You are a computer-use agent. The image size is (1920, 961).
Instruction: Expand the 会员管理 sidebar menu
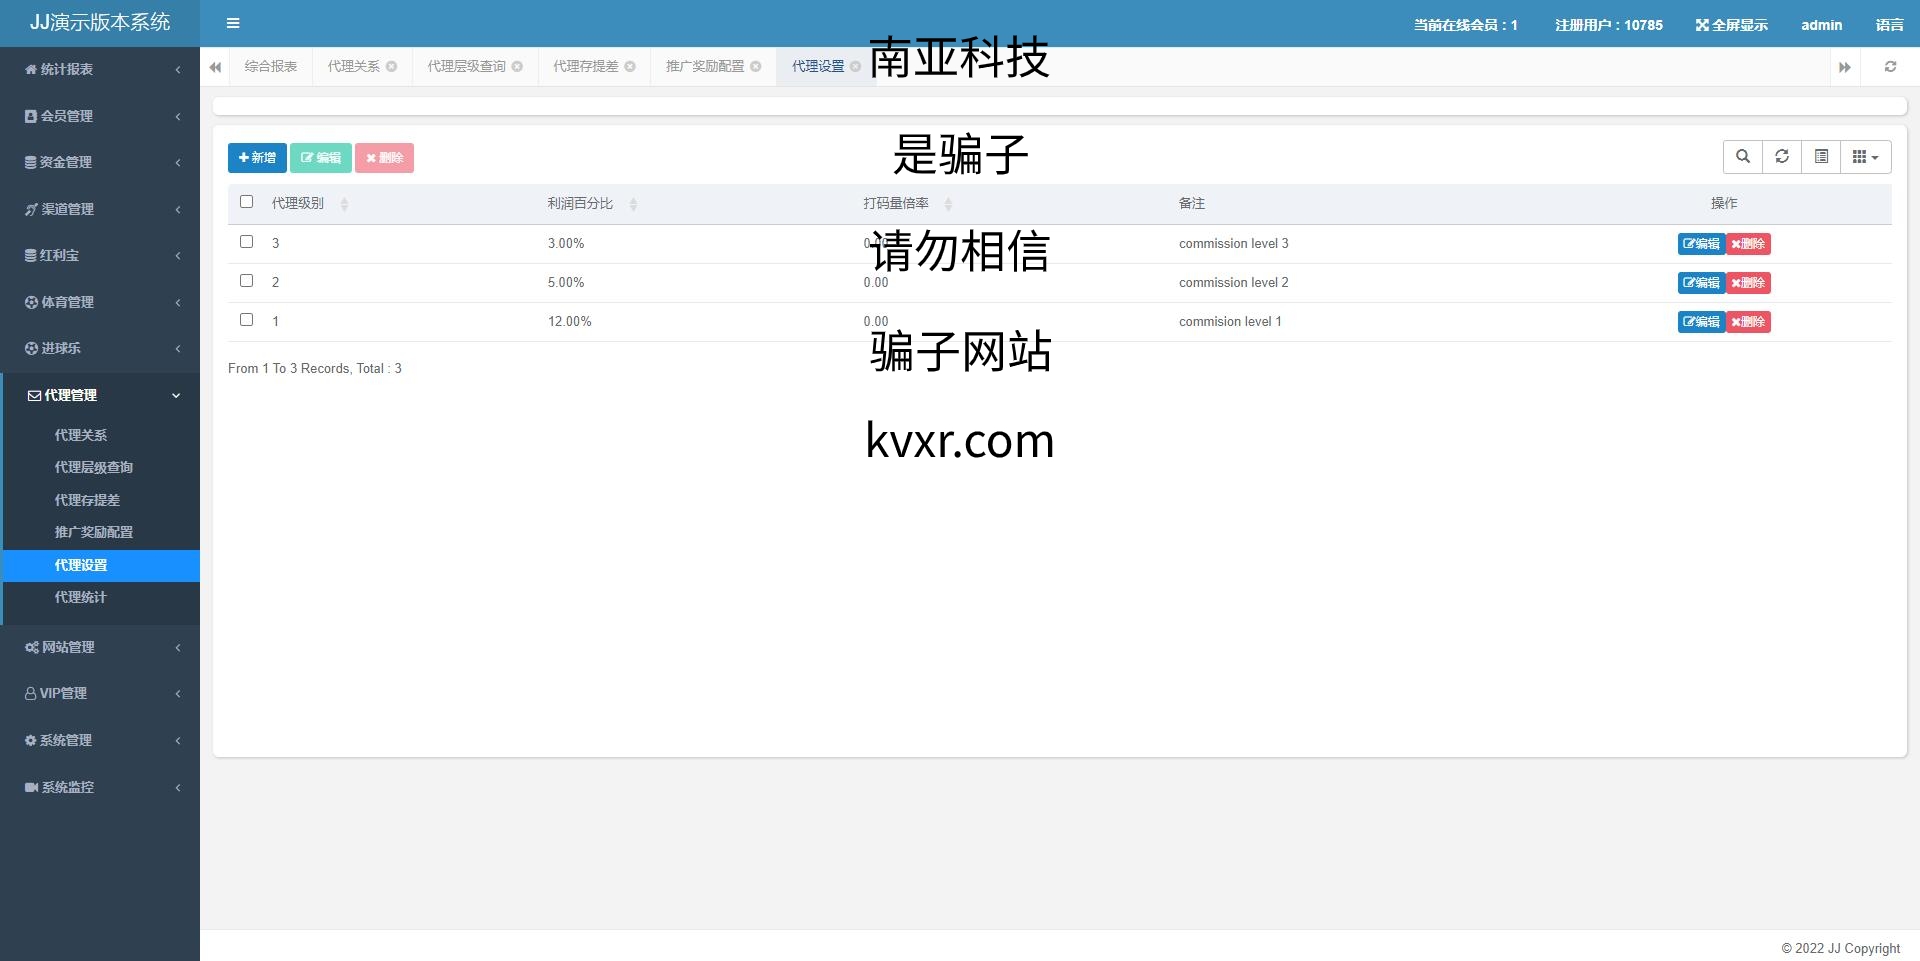coord(100,116)
